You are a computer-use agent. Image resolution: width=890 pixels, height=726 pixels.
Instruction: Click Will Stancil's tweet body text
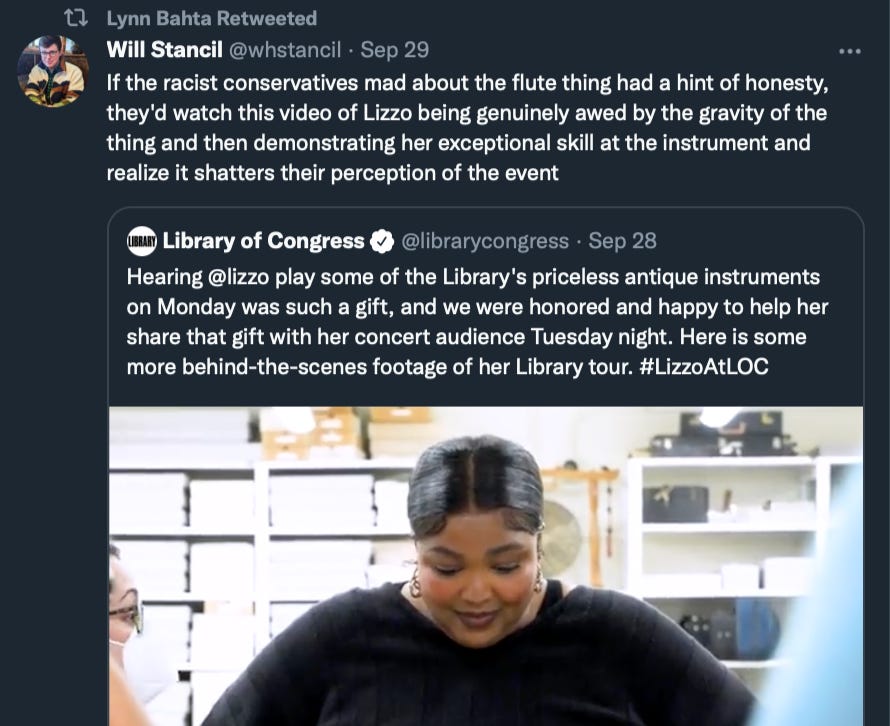(467, 128)
